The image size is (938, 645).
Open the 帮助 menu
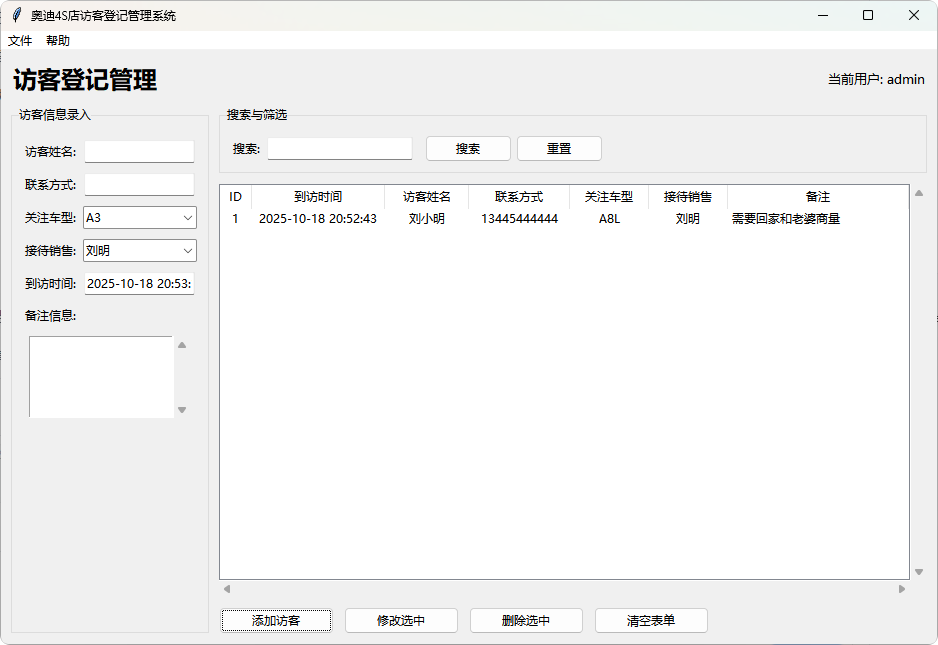coord(56,39)
